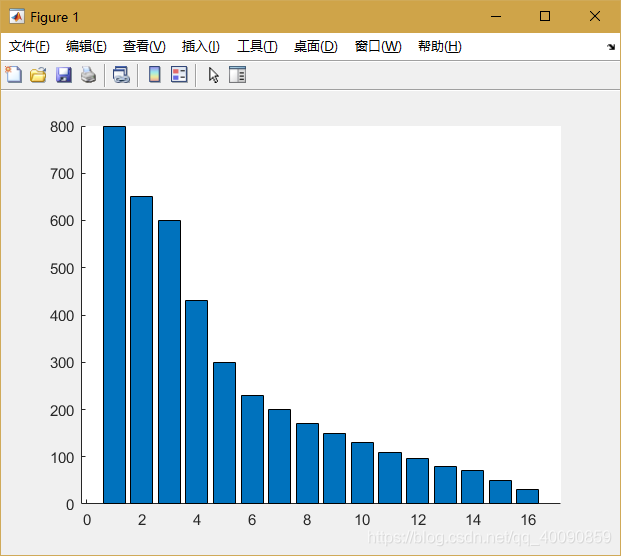Image resolution: width=621 pixels, height=556 pixels.
Task: Print the figure with the printer icon
Action: (x=88, y=74)
